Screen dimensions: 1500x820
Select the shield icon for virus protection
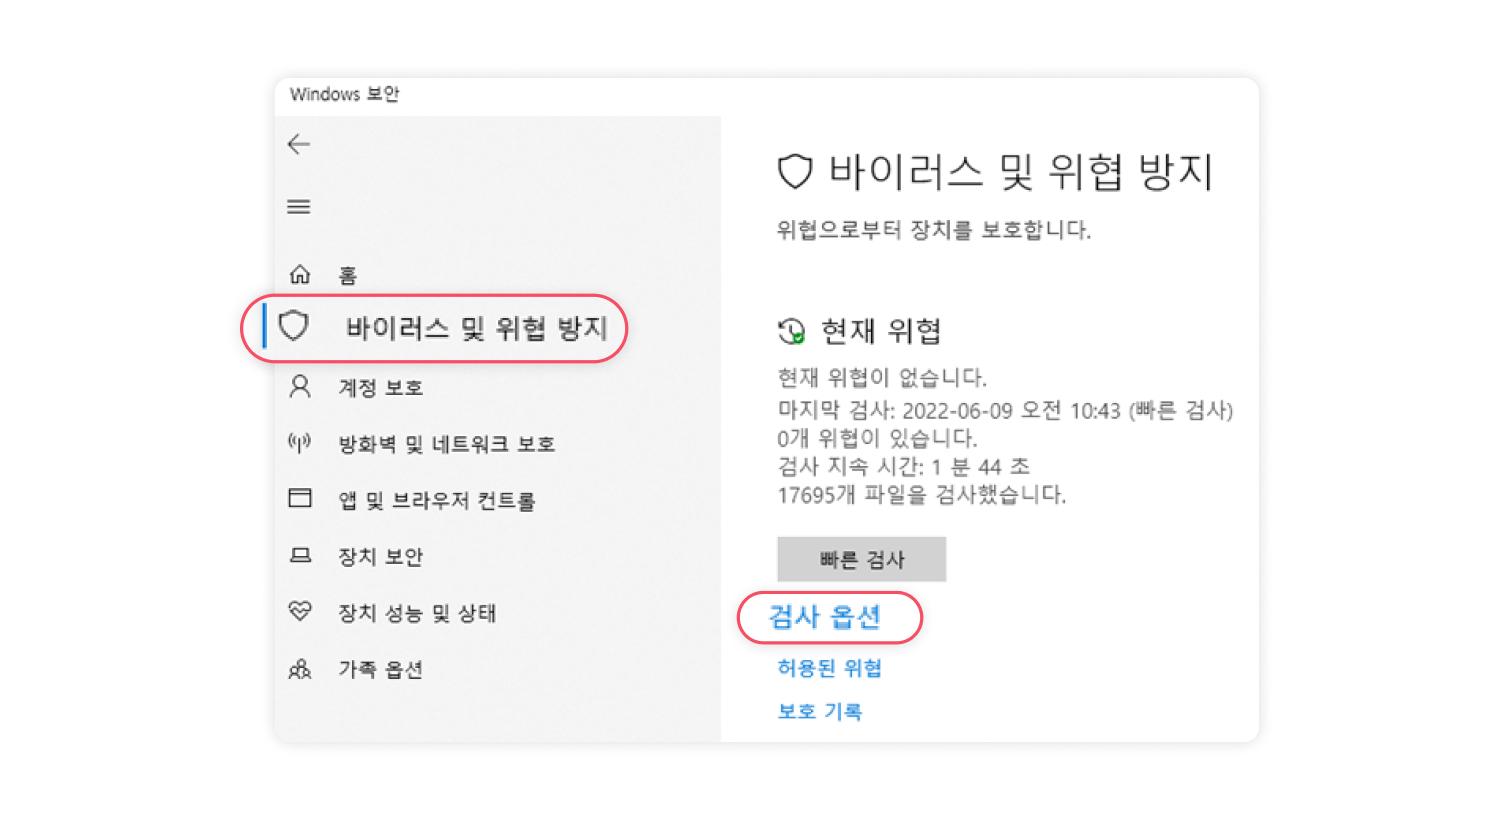coord(293,326)
